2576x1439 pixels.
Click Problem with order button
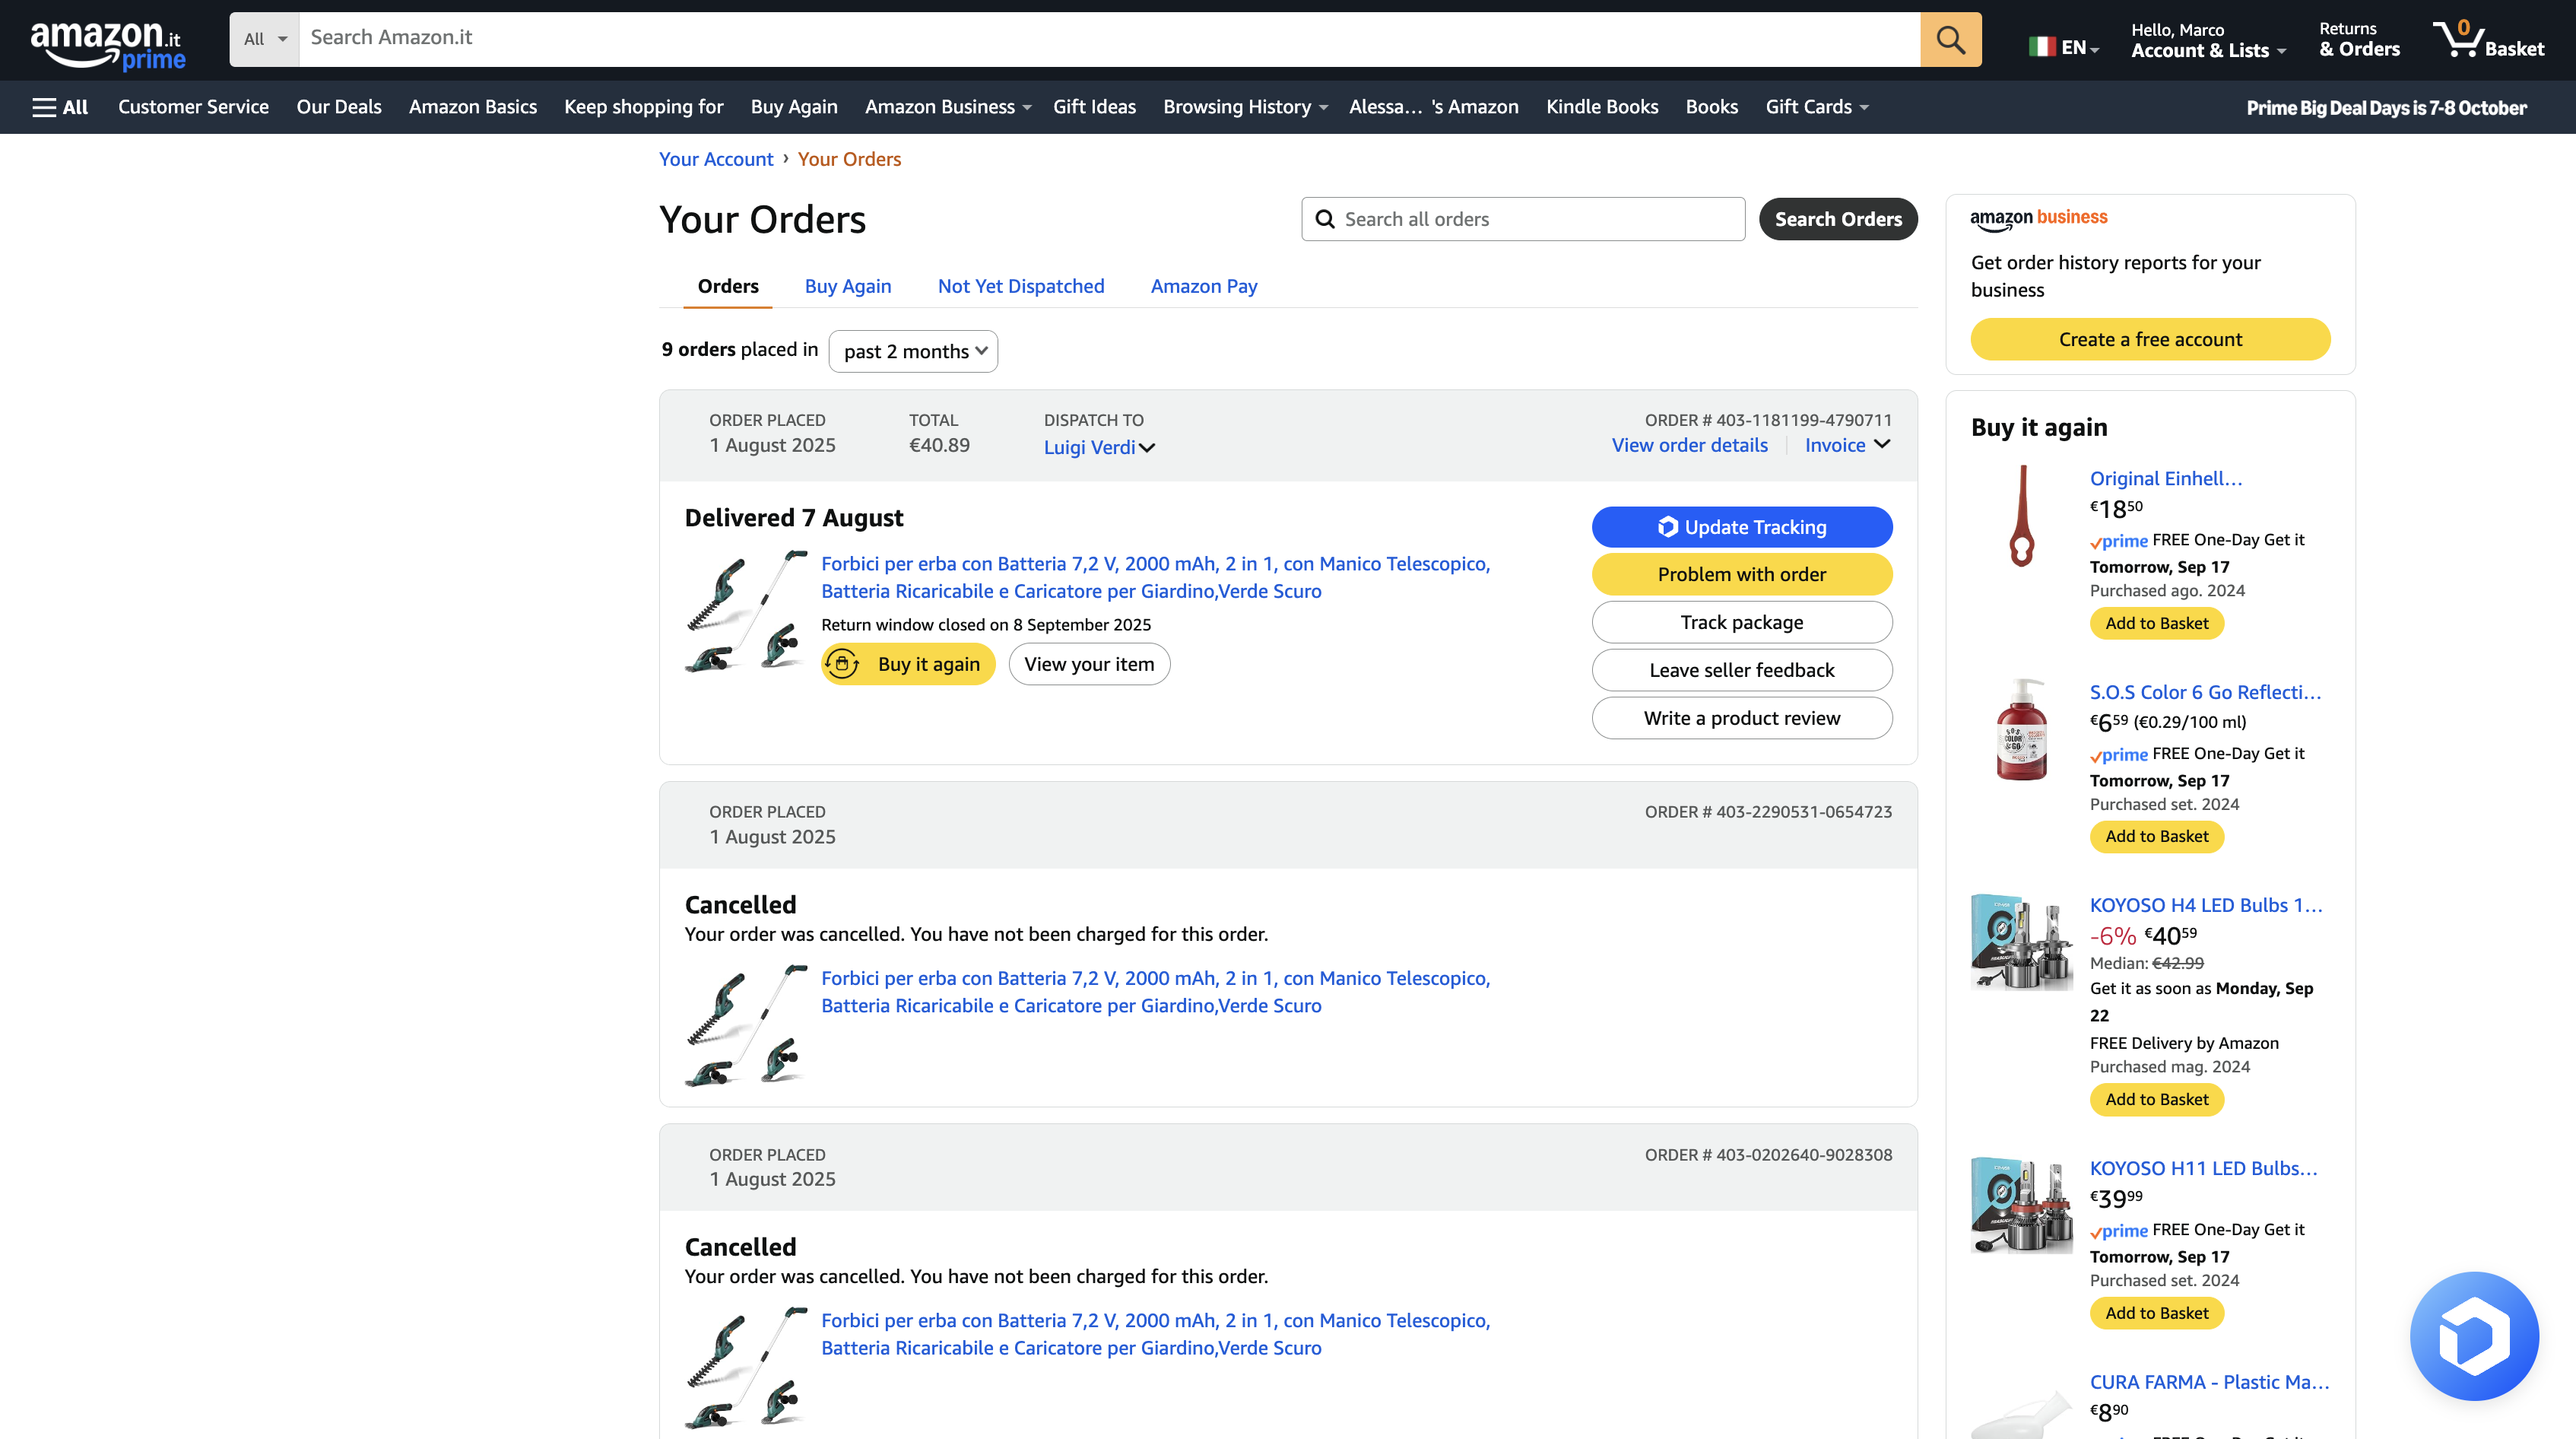tap(1742, 574)
